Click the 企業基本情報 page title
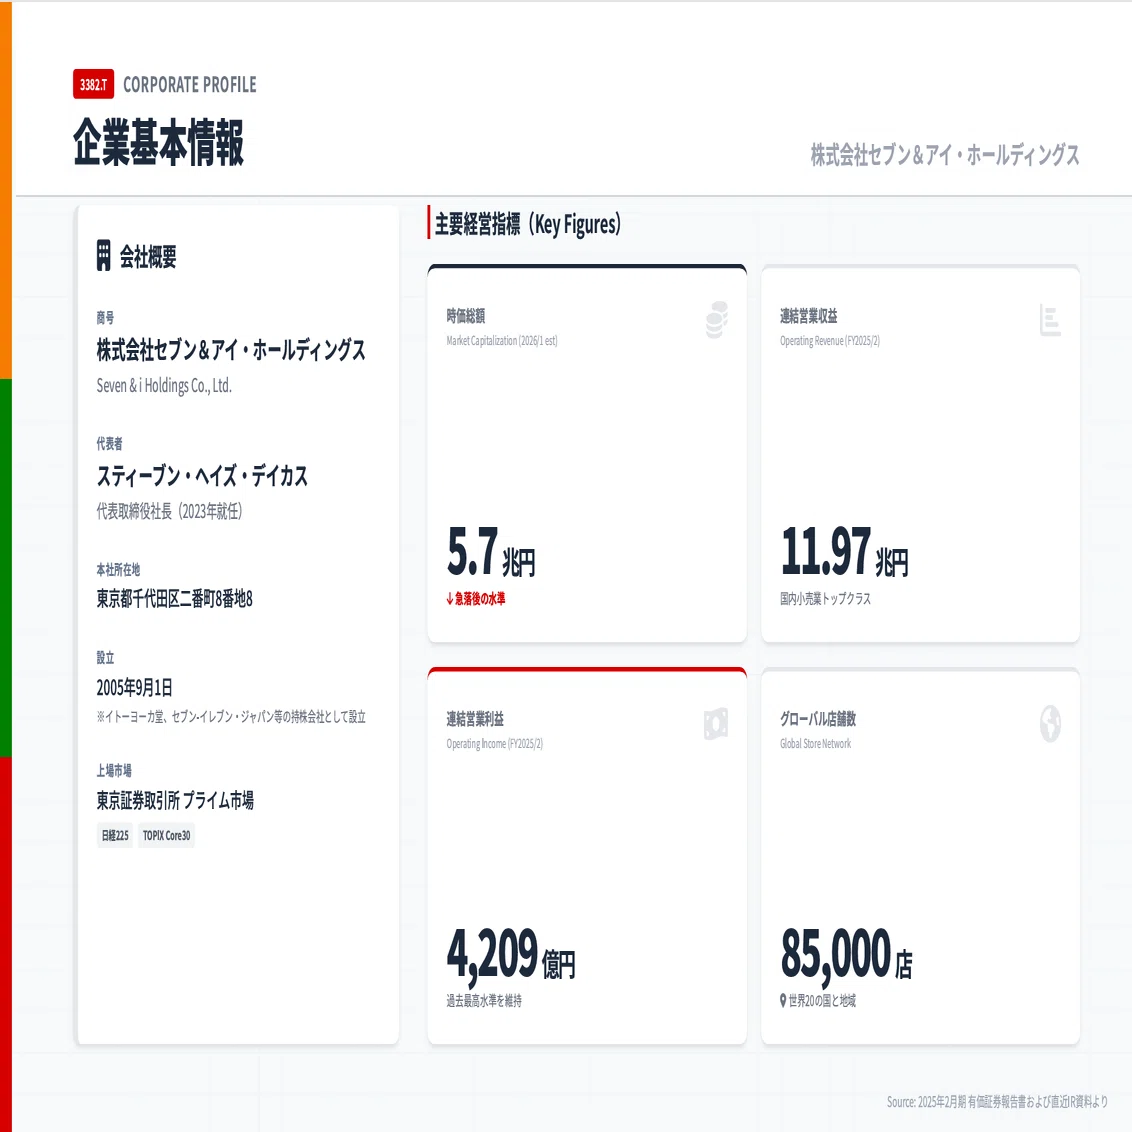The height and width of the screenshot is (1132, 1132). click(x=159, y=142)
